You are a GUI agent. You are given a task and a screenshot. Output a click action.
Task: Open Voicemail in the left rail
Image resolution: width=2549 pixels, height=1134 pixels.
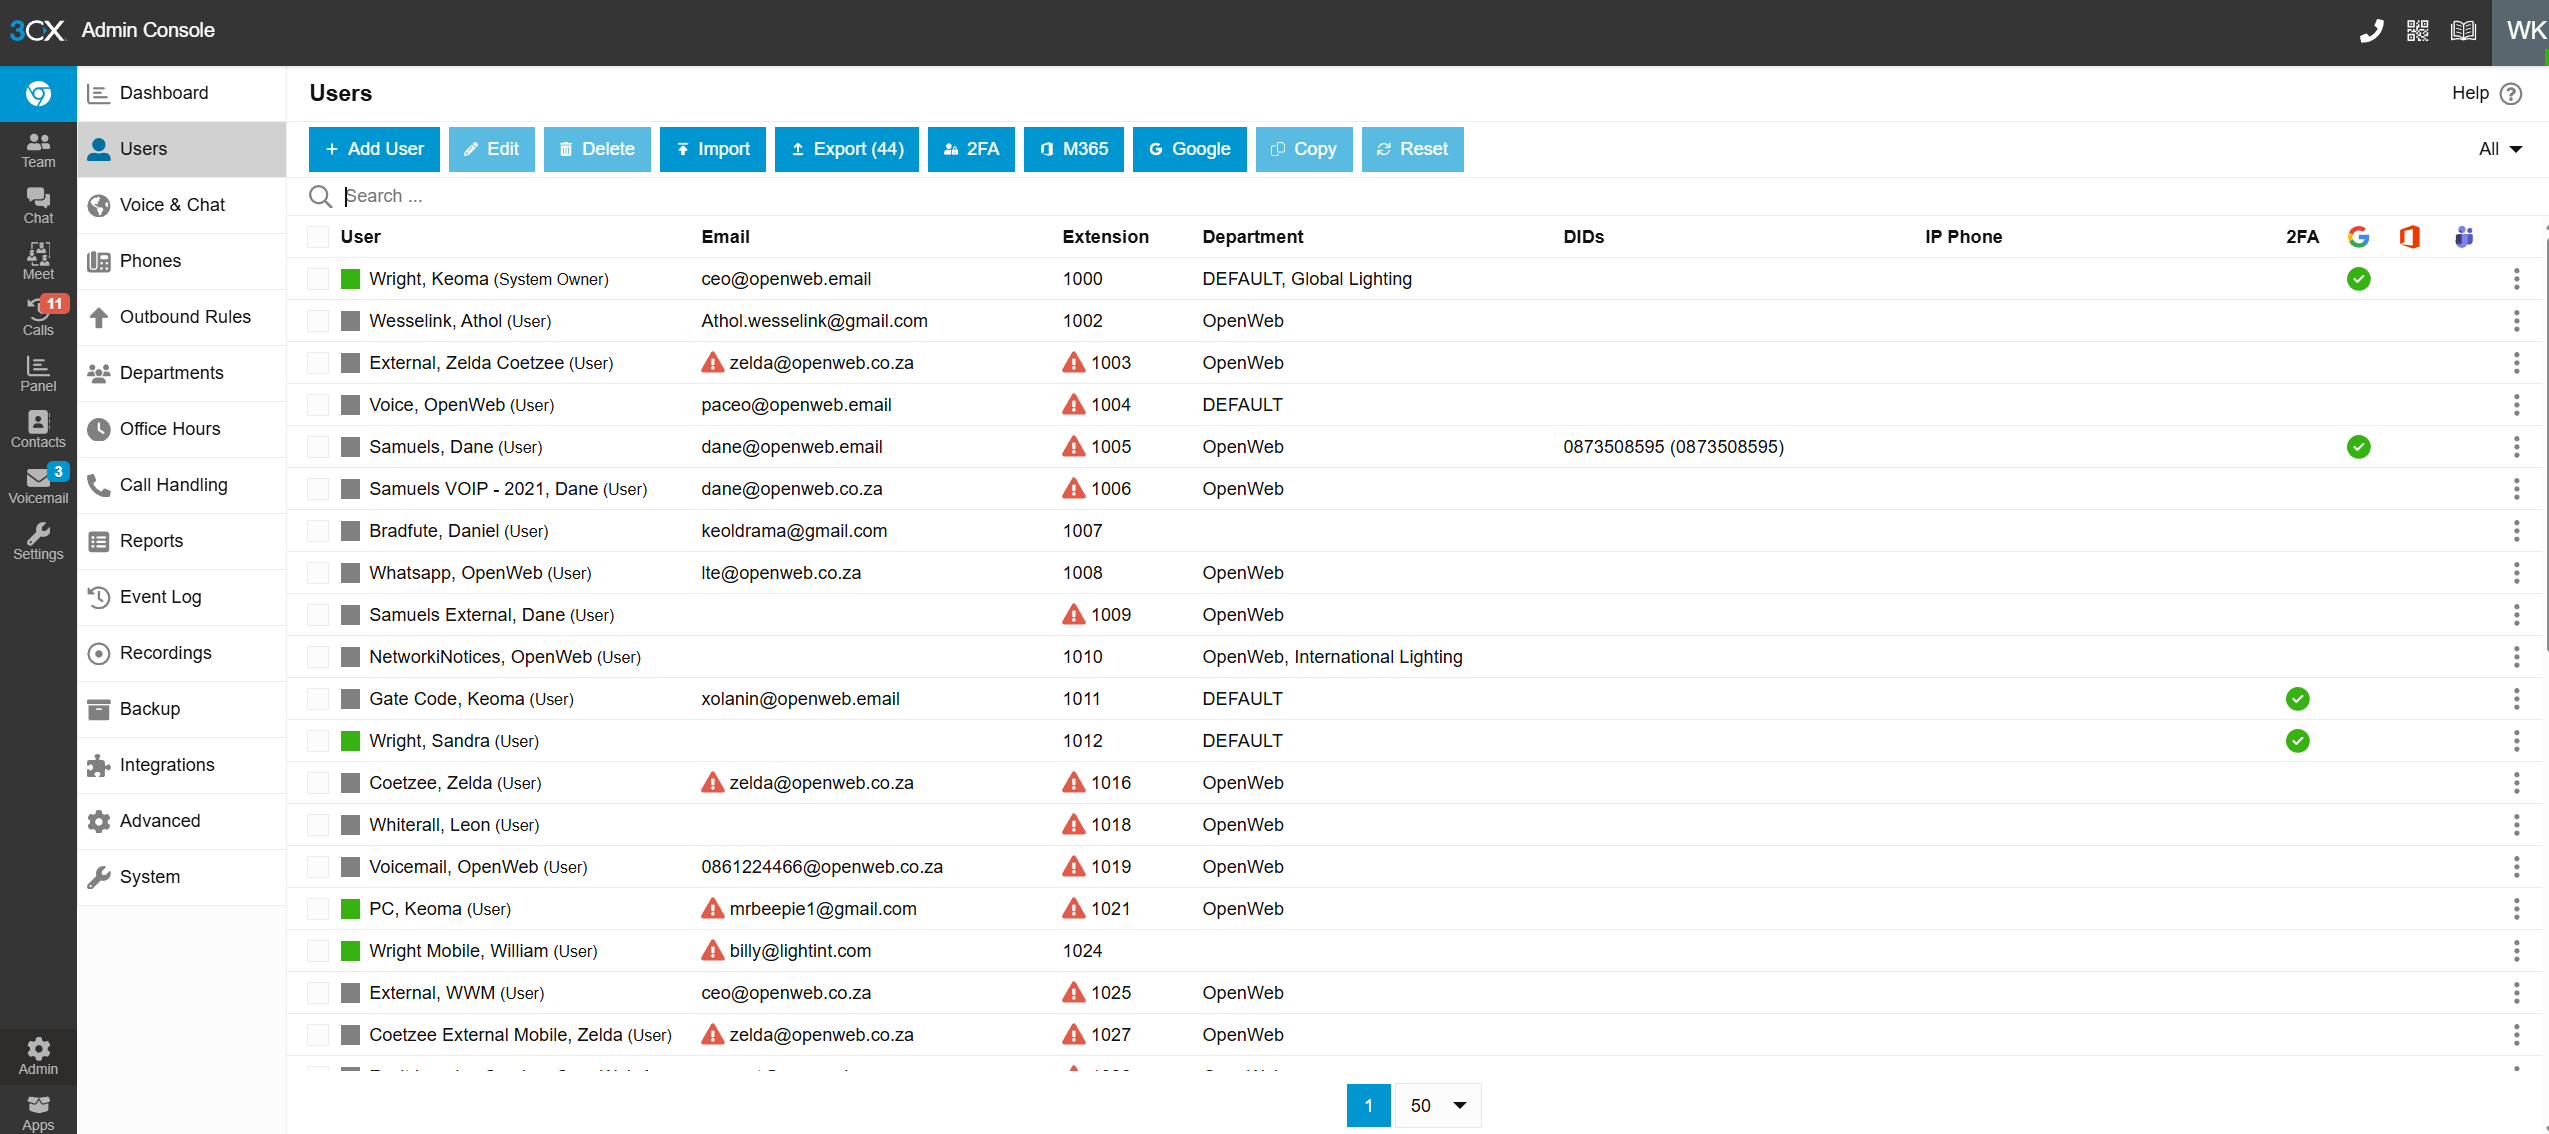coord(38,485)
